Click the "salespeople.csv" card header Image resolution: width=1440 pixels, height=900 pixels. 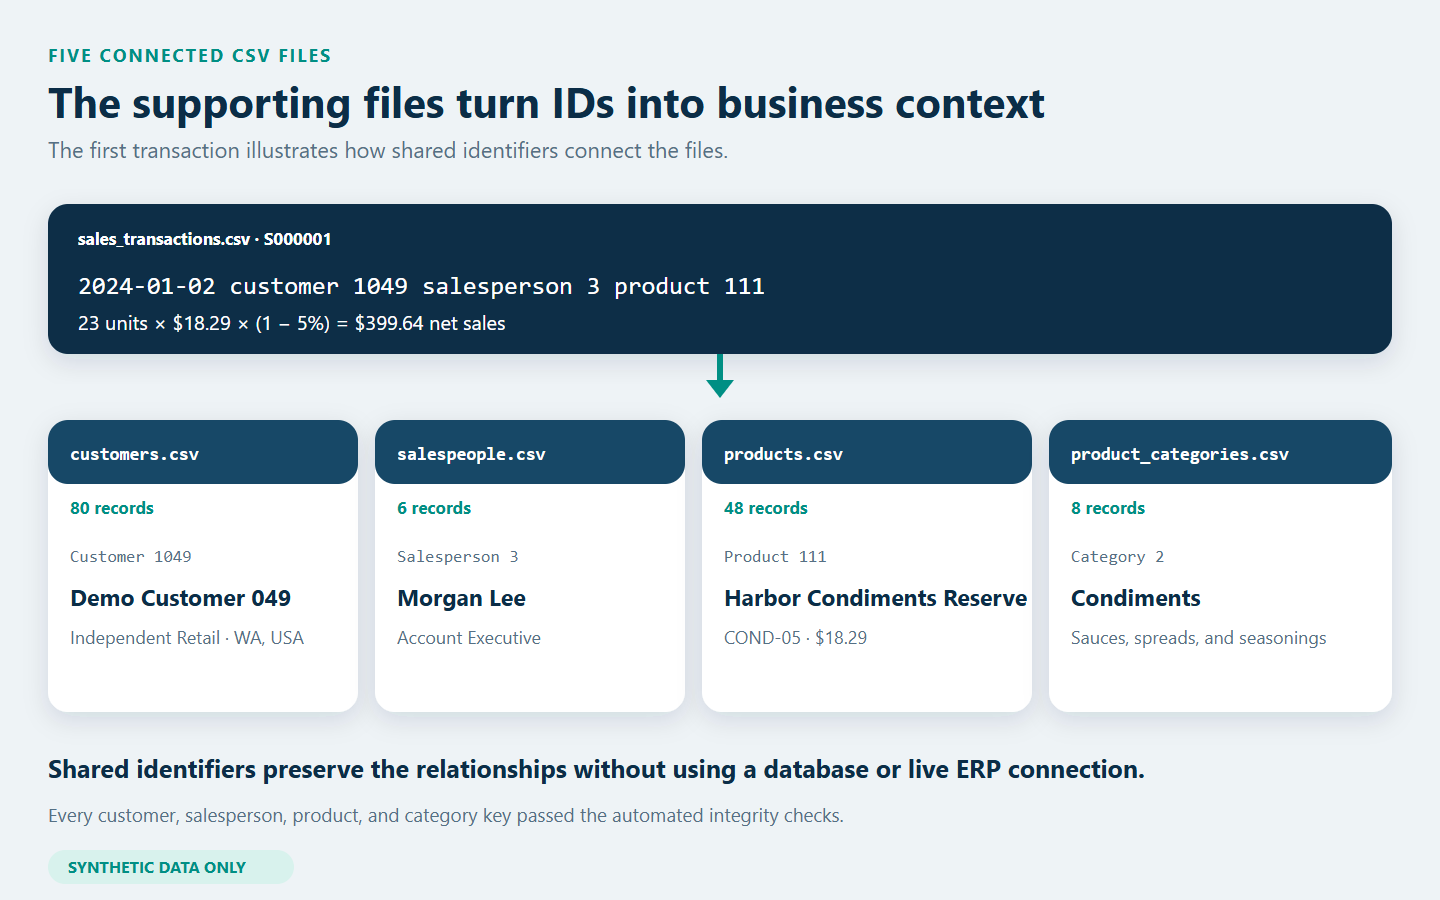530,452
